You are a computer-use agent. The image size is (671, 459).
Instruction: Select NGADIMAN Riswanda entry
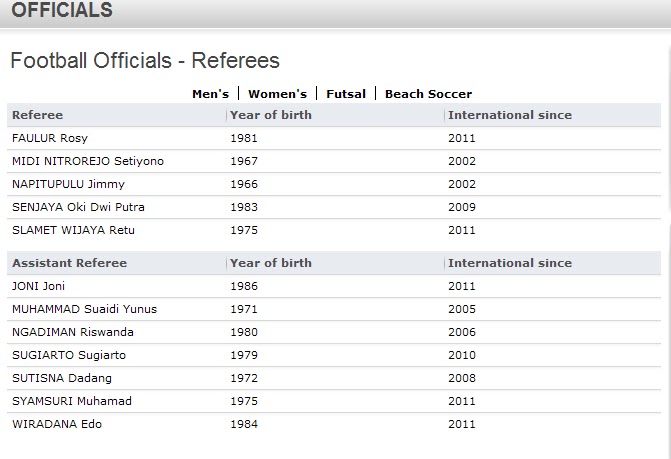click(x=73, y=332)
